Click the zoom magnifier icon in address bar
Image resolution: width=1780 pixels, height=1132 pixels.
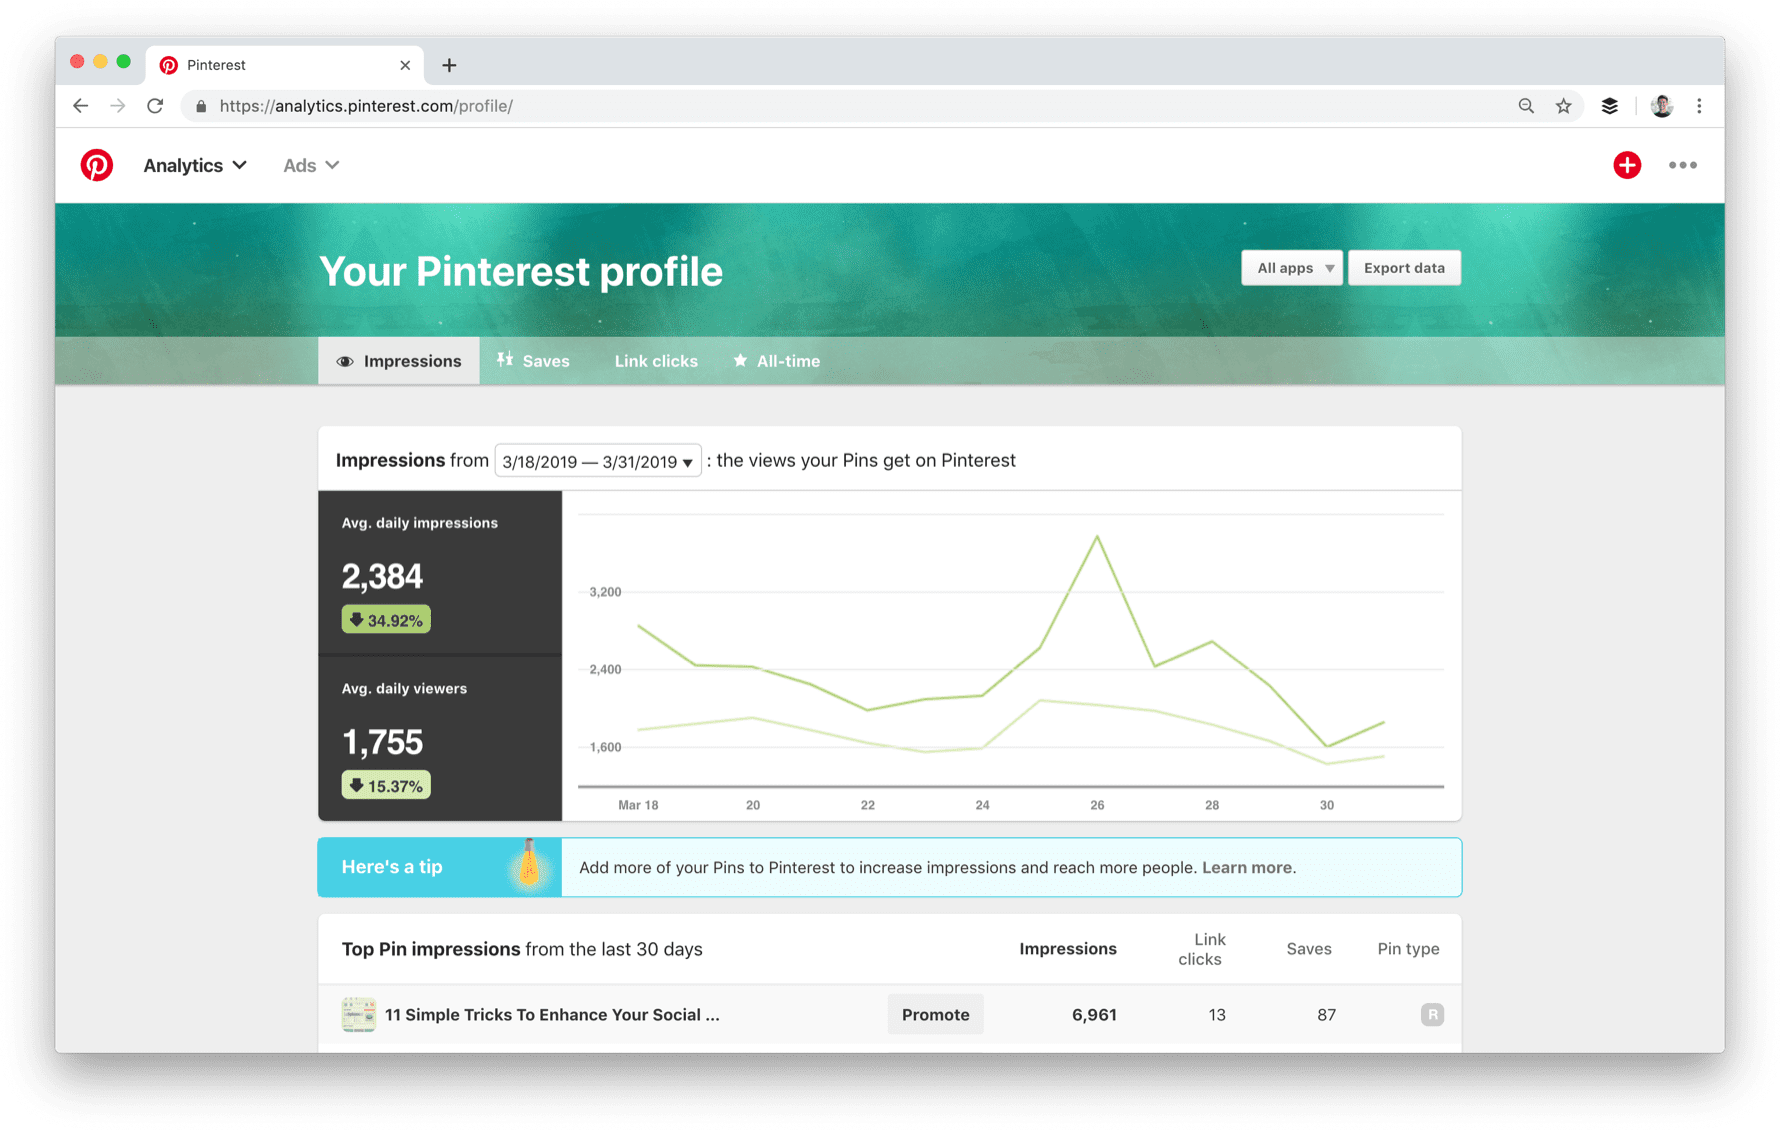click(x=1526, y=106)
